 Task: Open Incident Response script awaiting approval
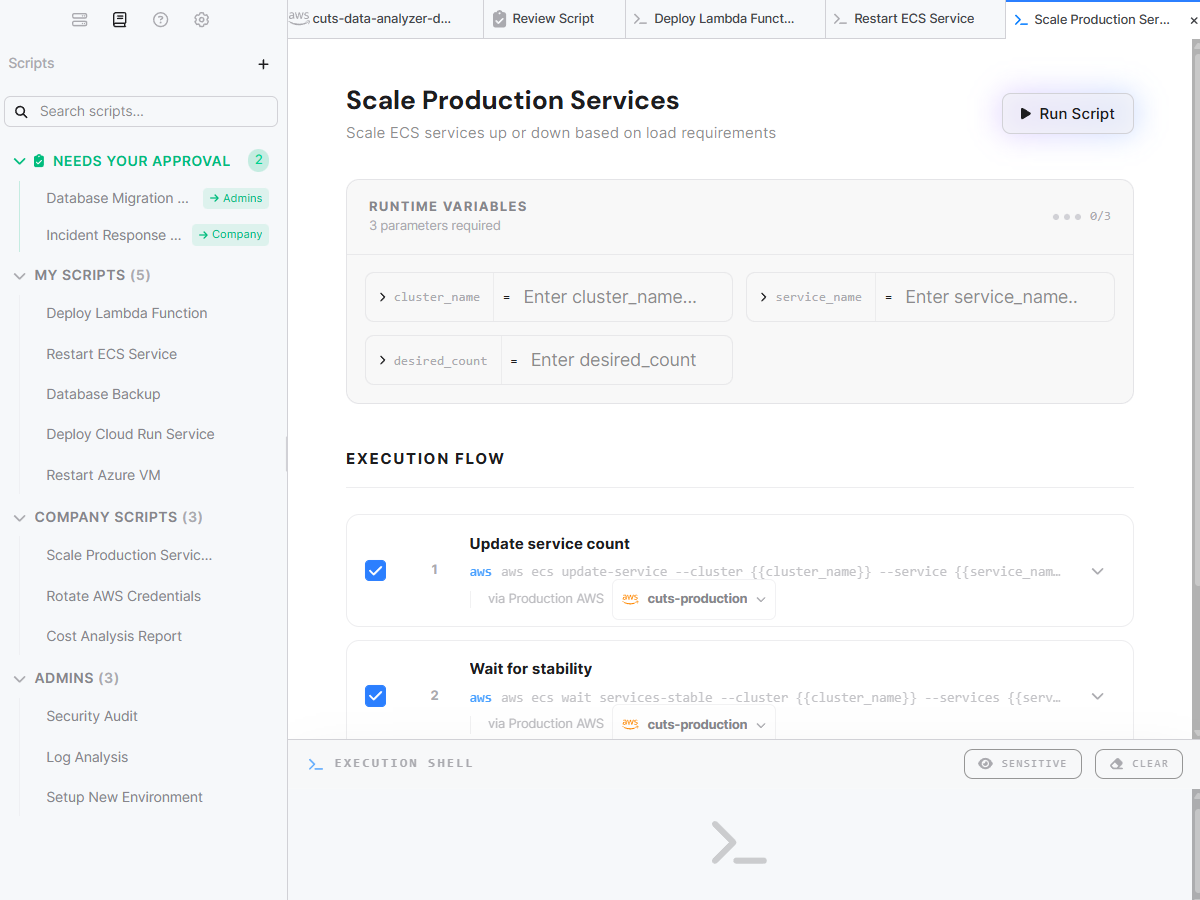(x=114, y=235)
